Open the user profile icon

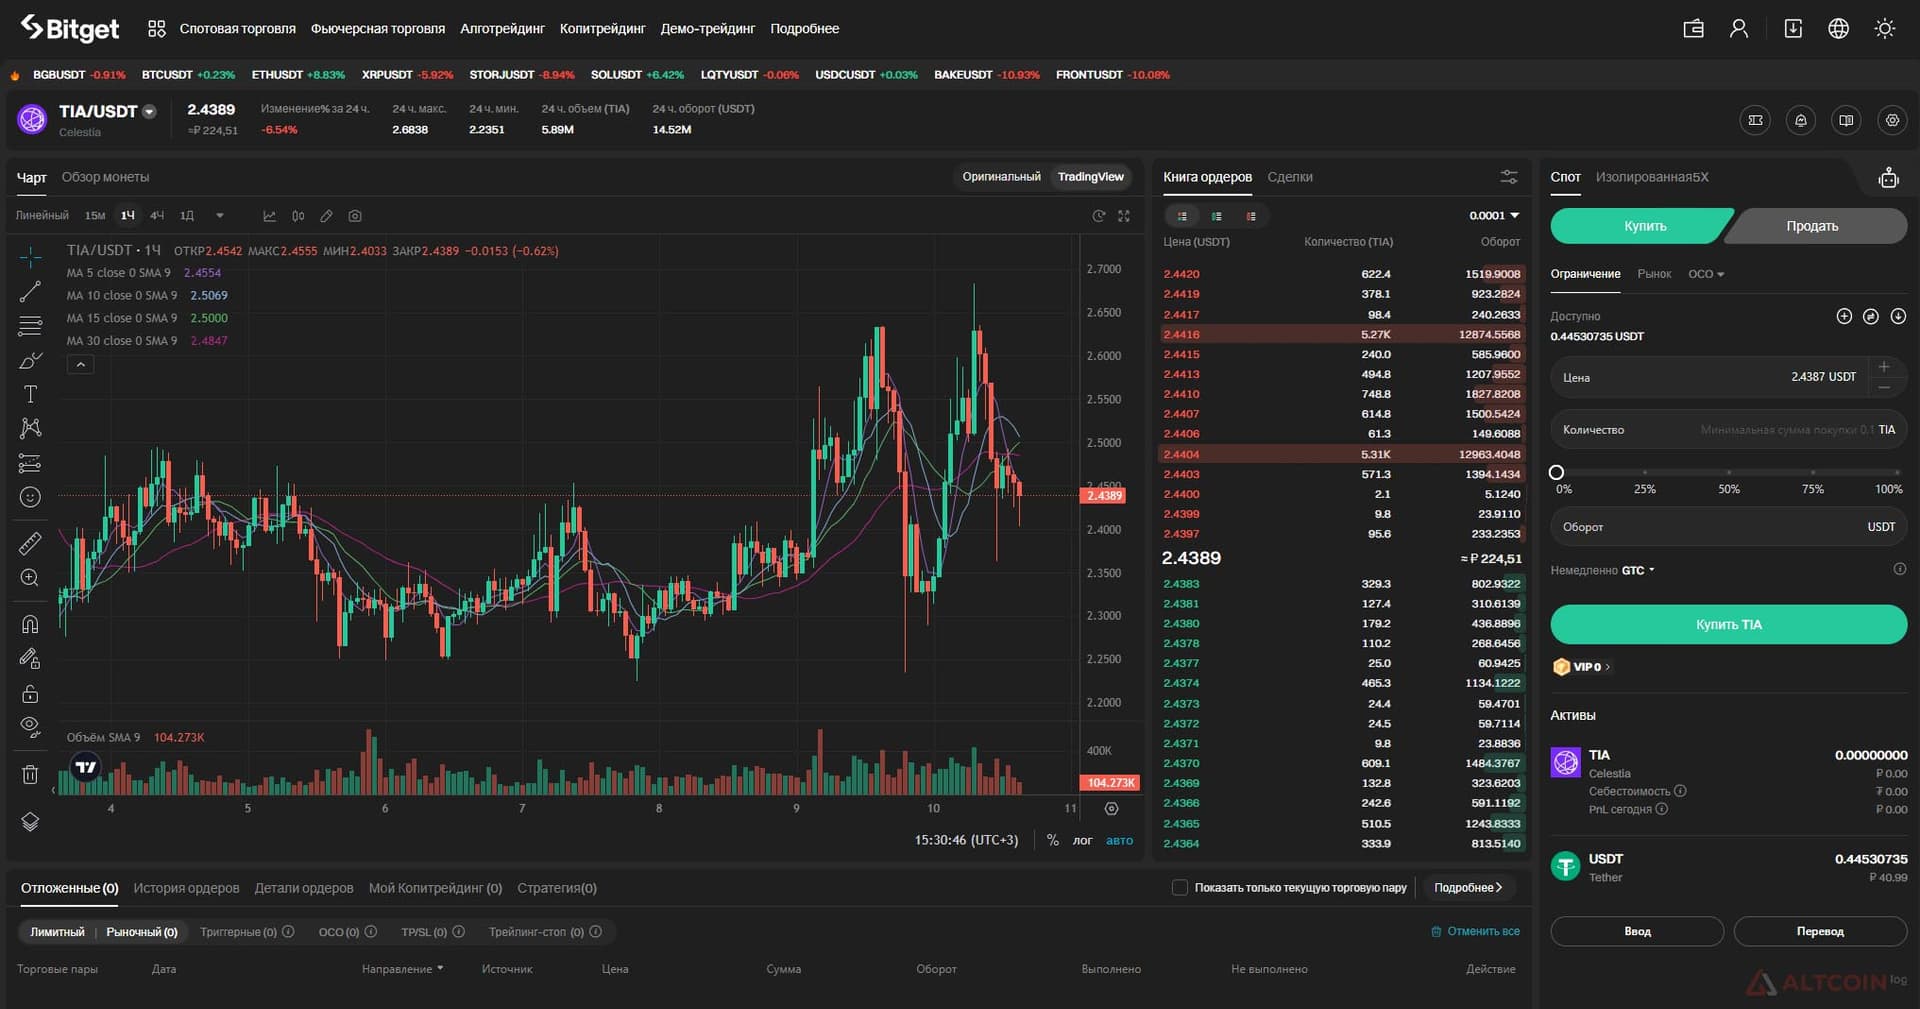tap(1739, 29)
